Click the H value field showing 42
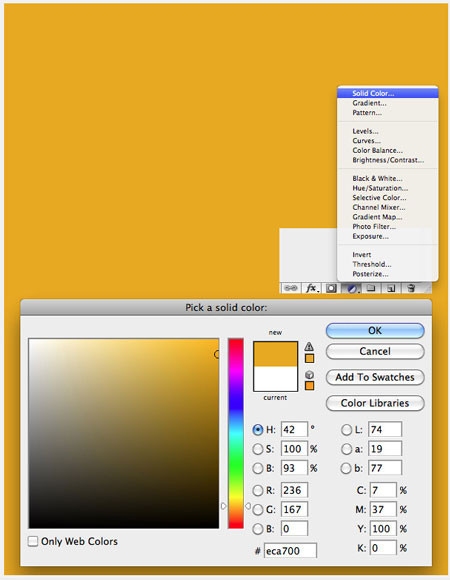Viewport: 450px width, 580px height. coord(294,429)
